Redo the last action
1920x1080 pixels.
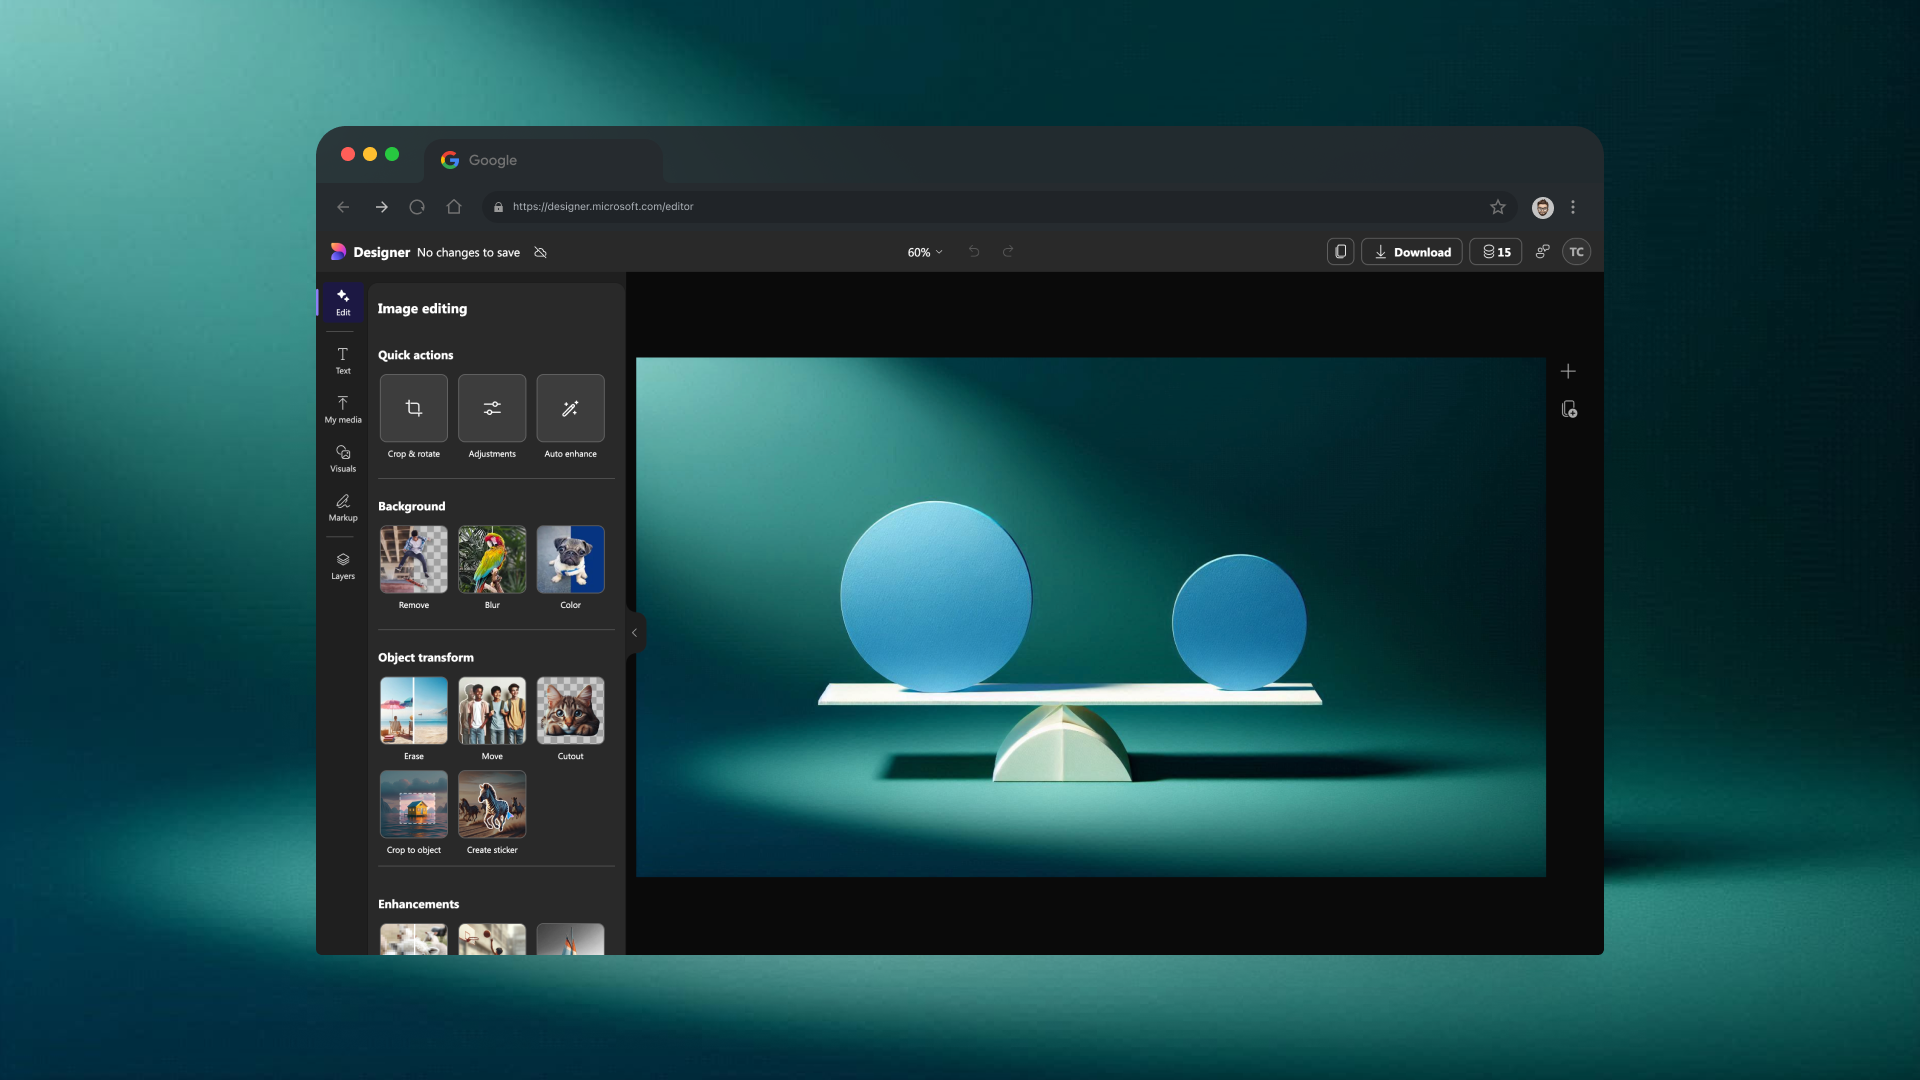1008,252
